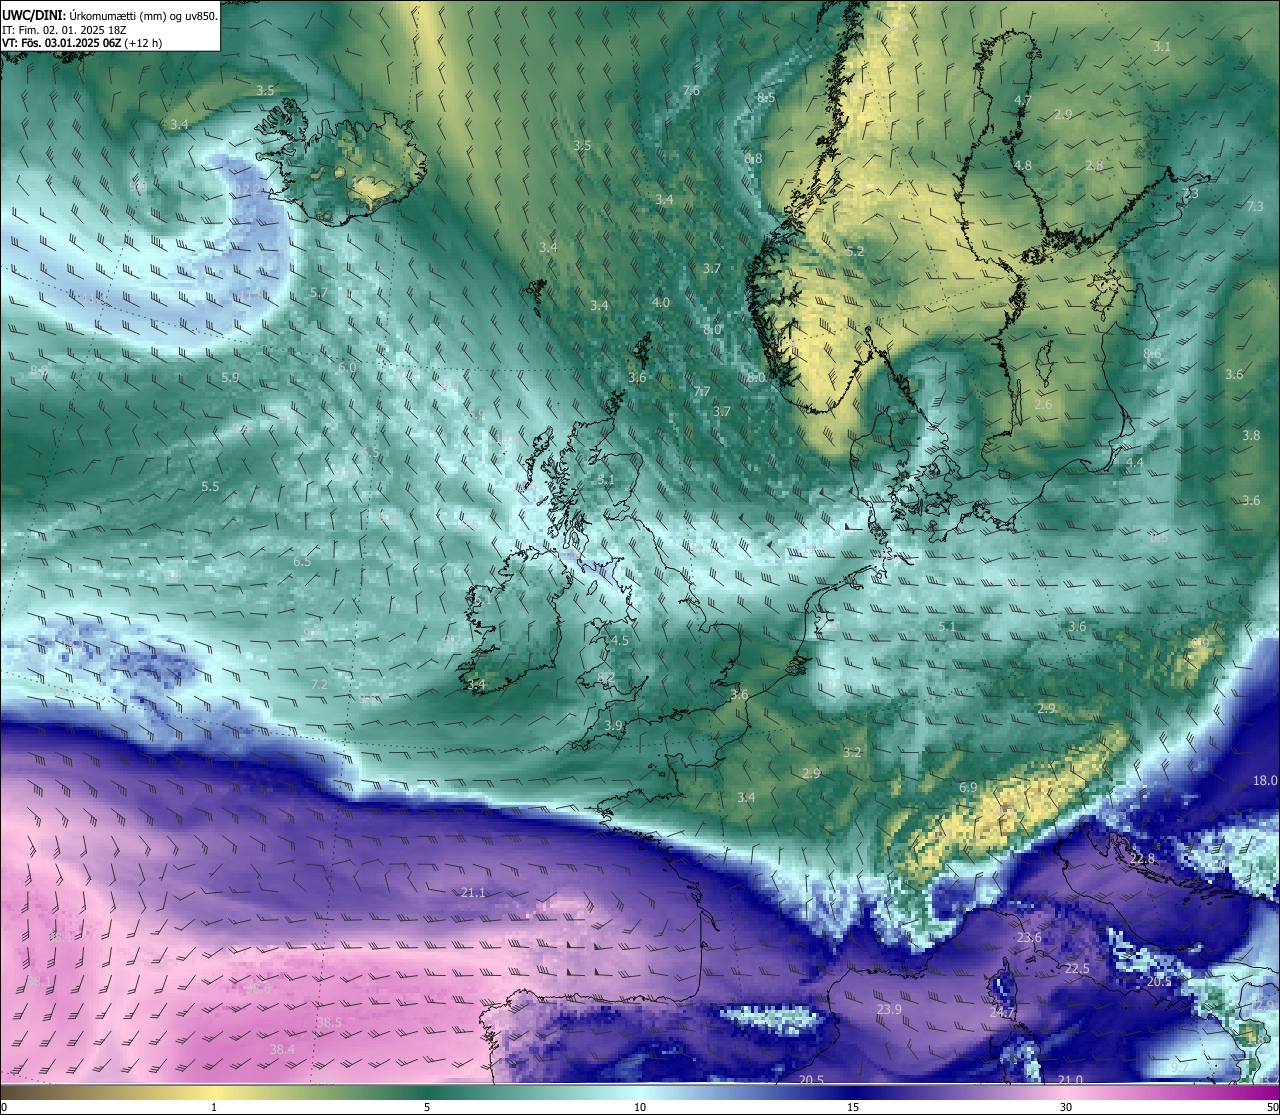Click the 50 tick label on the color scale
This screenshot has width=1280, height=1115.
tap(1272, 1108)
